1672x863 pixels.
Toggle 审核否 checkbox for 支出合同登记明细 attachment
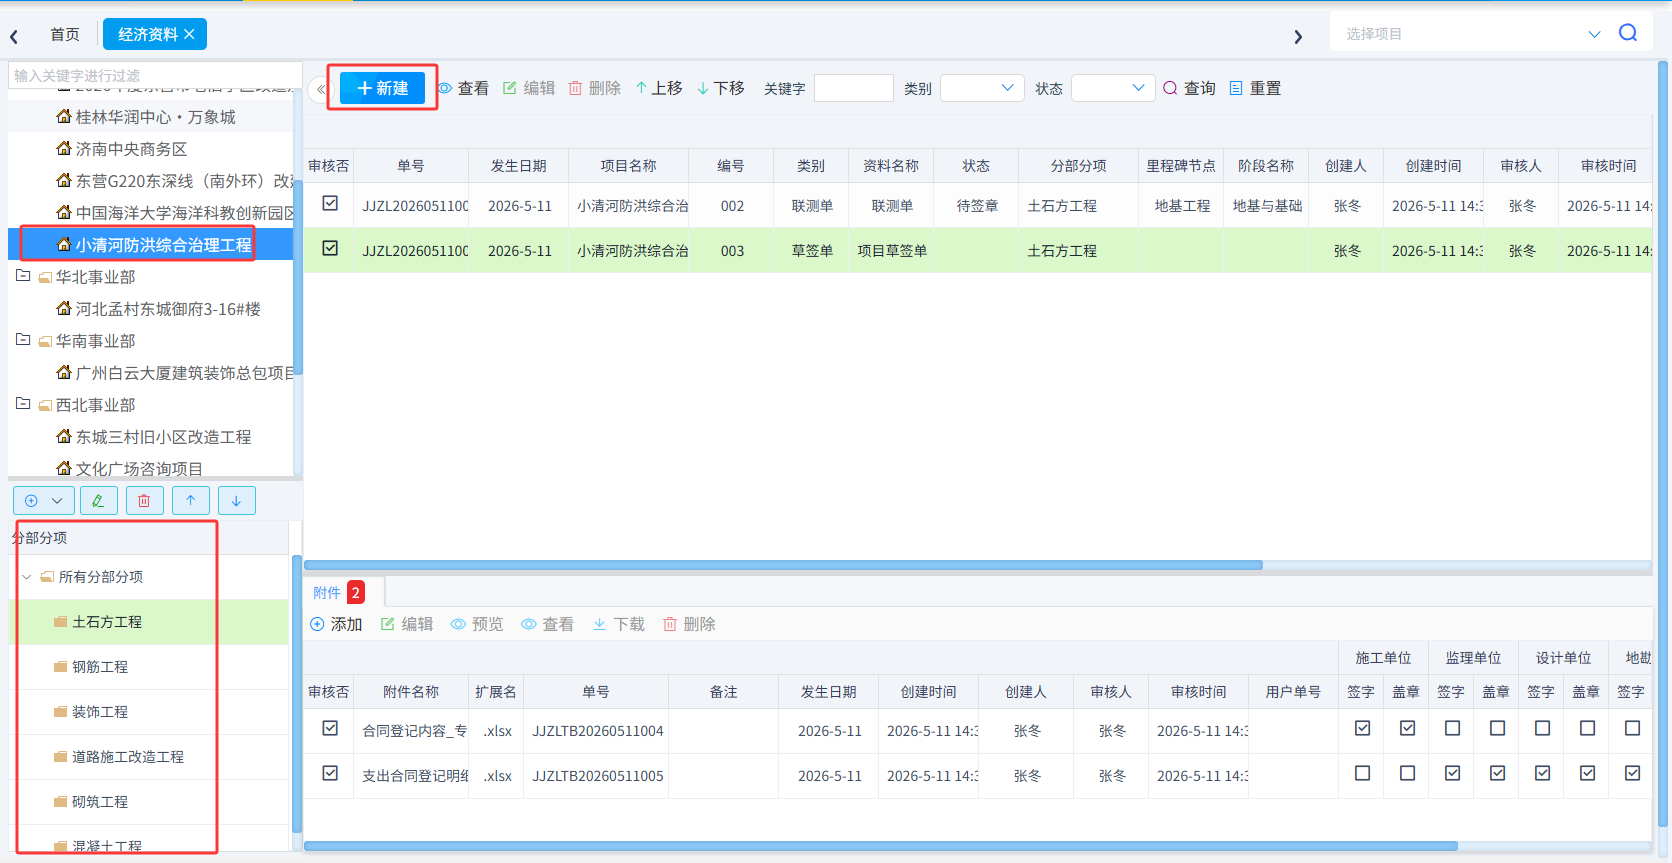tap(330, 774)
